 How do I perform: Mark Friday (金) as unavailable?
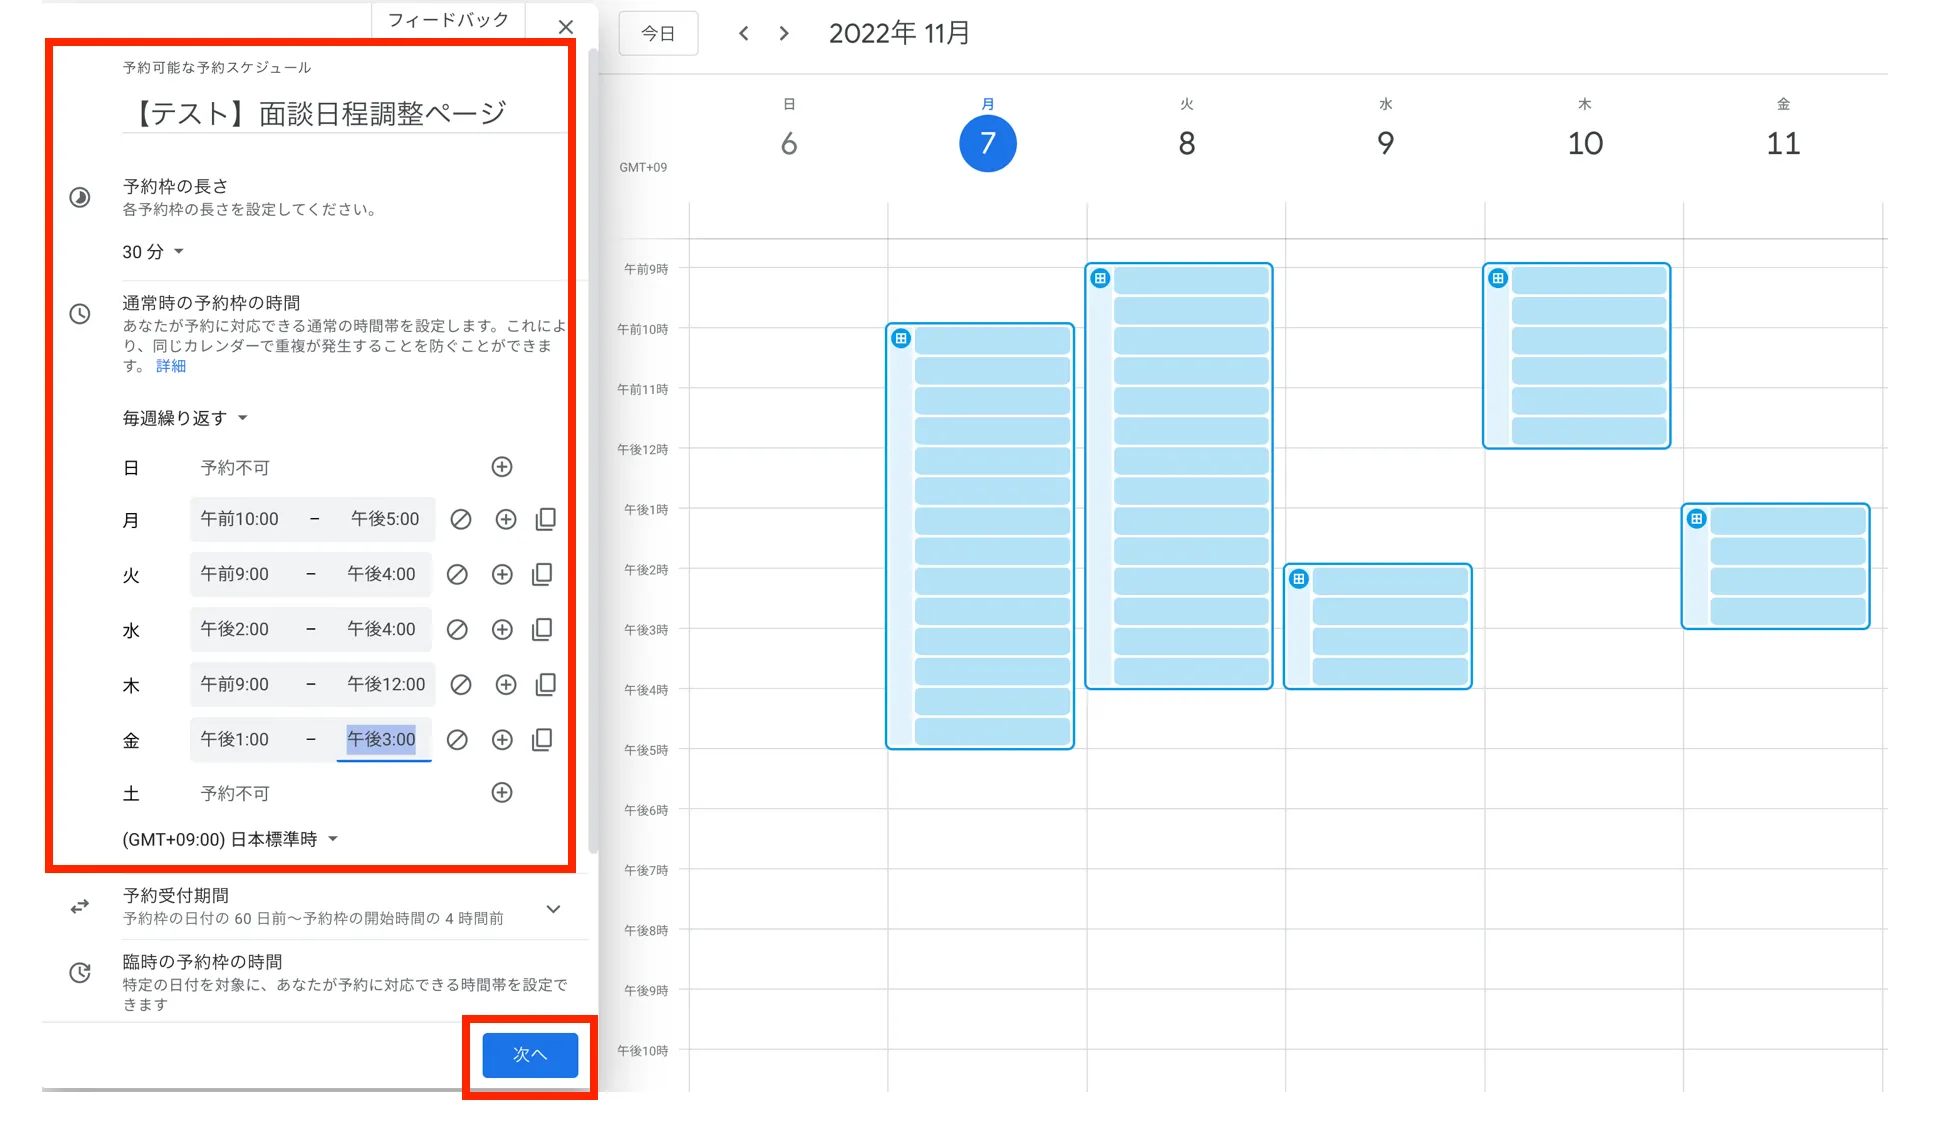[x=457, y=739]
